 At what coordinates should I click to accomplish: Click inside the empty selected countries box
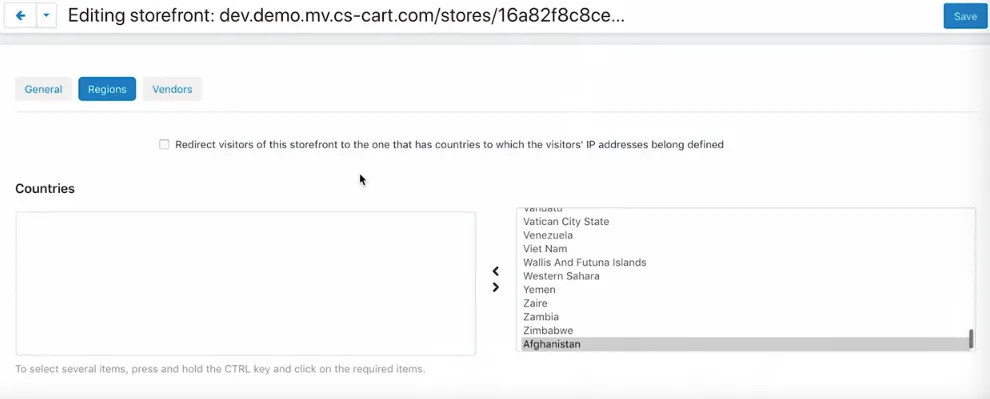[246, 283]
